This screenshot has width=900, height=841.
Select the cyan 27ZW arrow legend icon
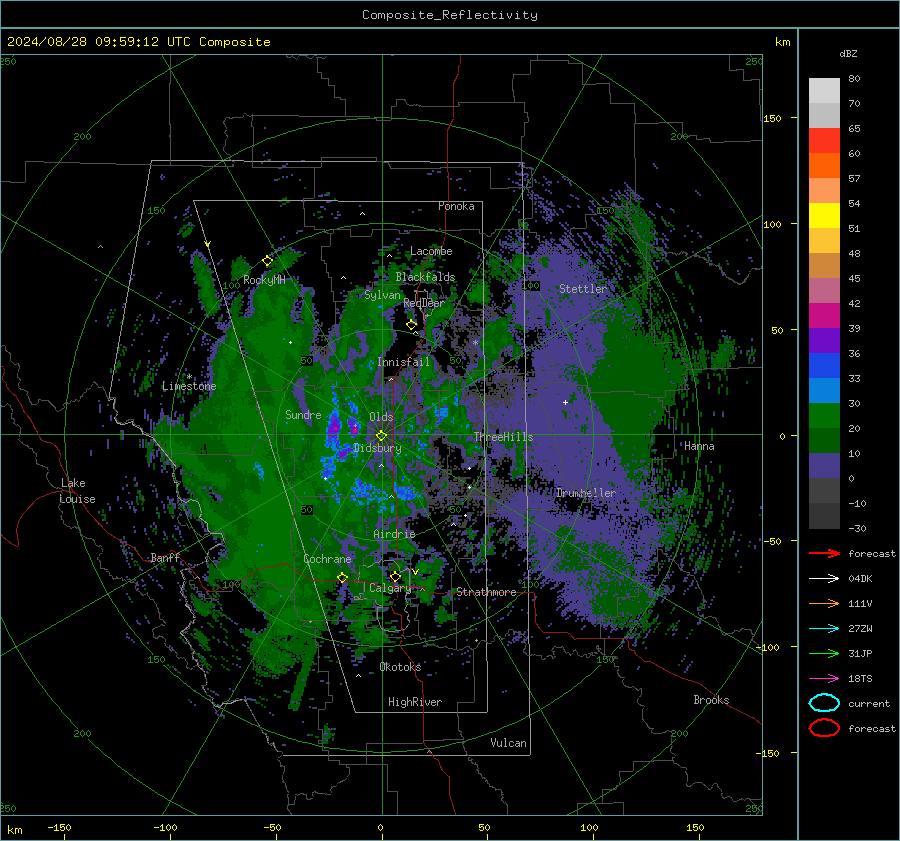coord(824,628)
